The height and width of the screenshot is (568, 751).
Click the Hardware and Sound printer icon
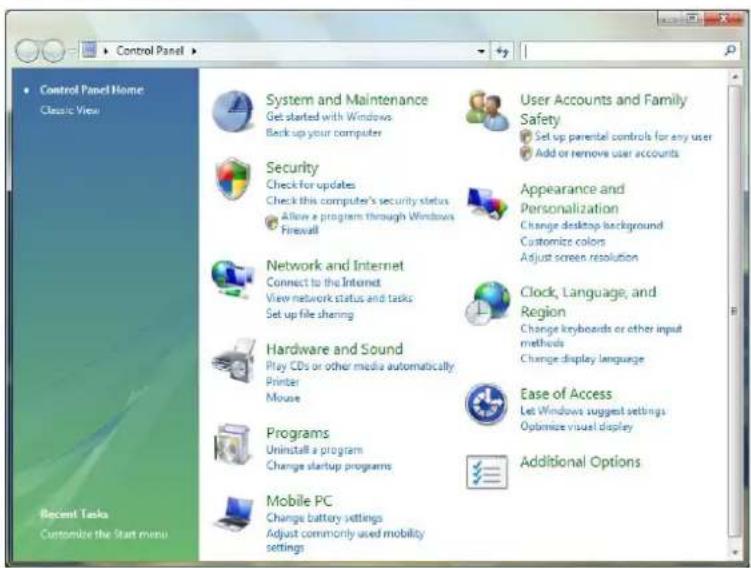click(234, 360)
